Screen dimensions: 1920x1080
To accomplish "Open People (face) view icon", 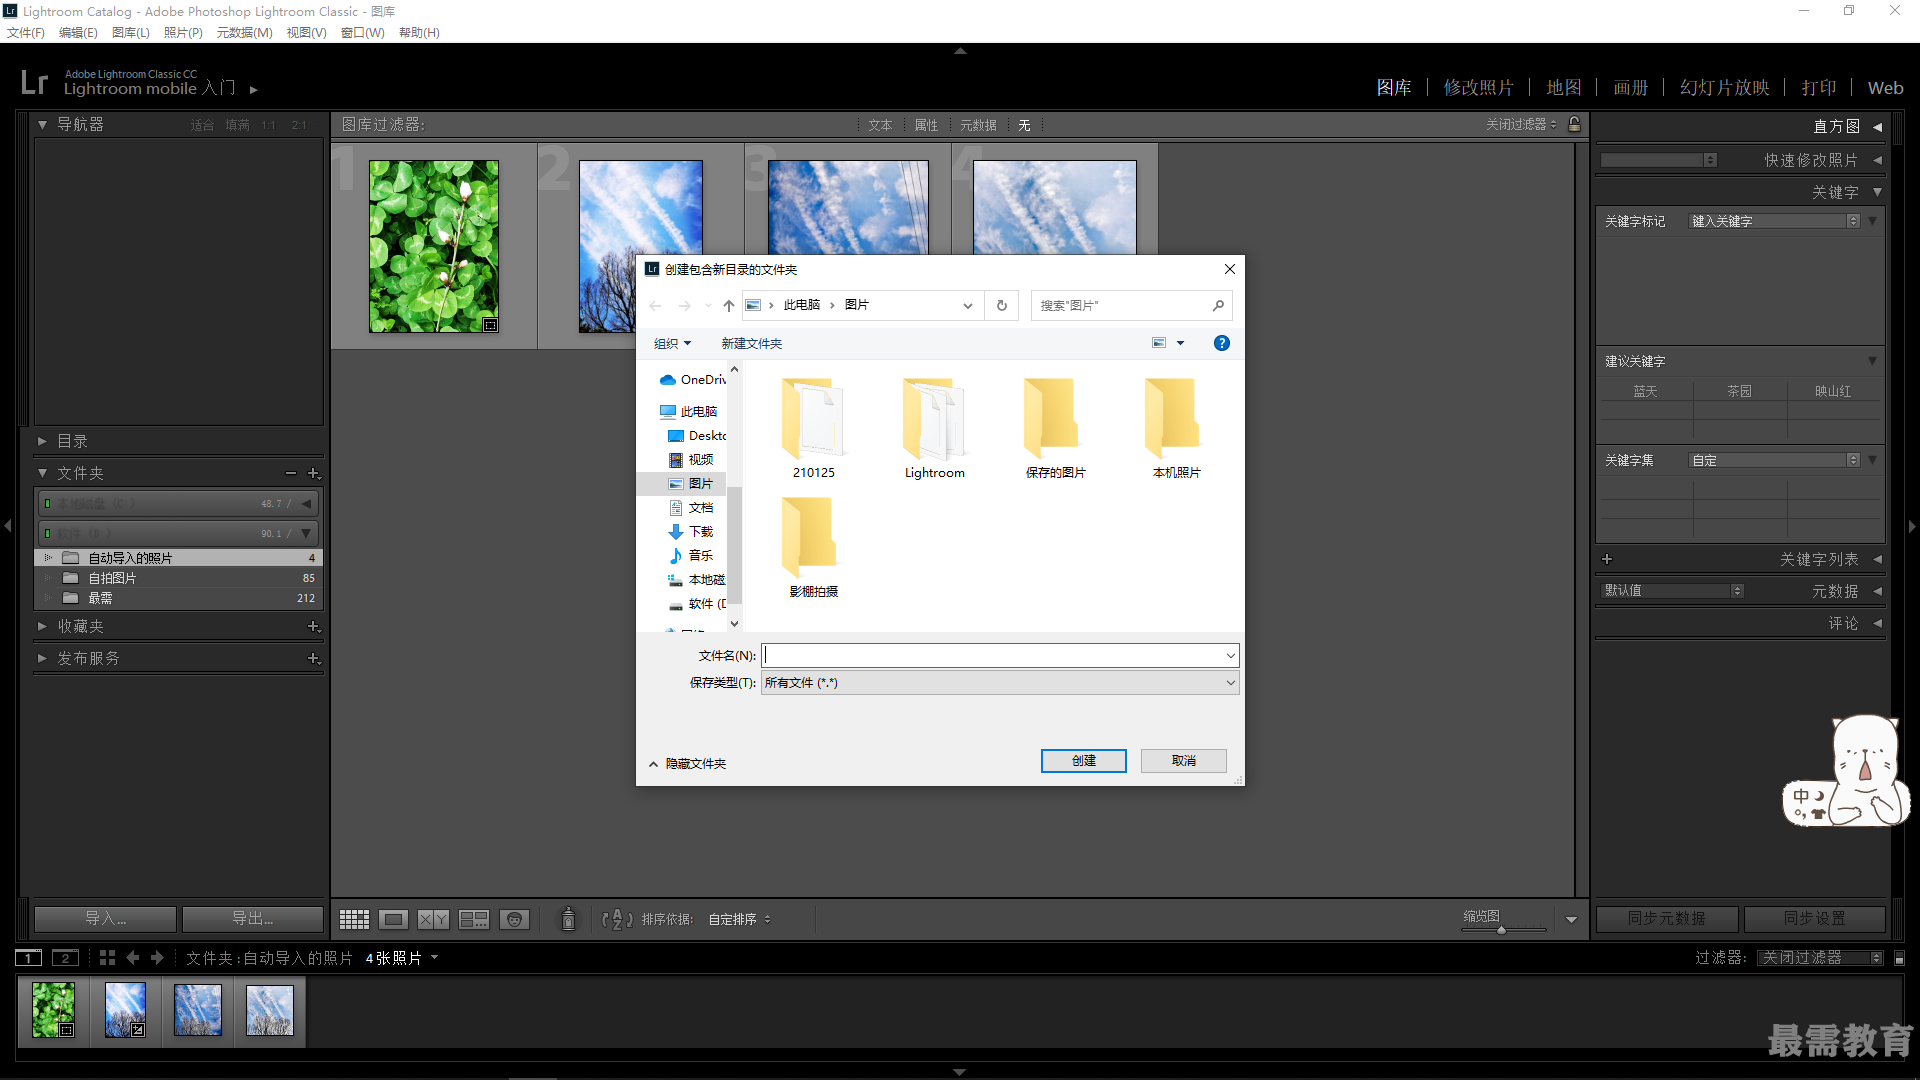I will 514,919.
